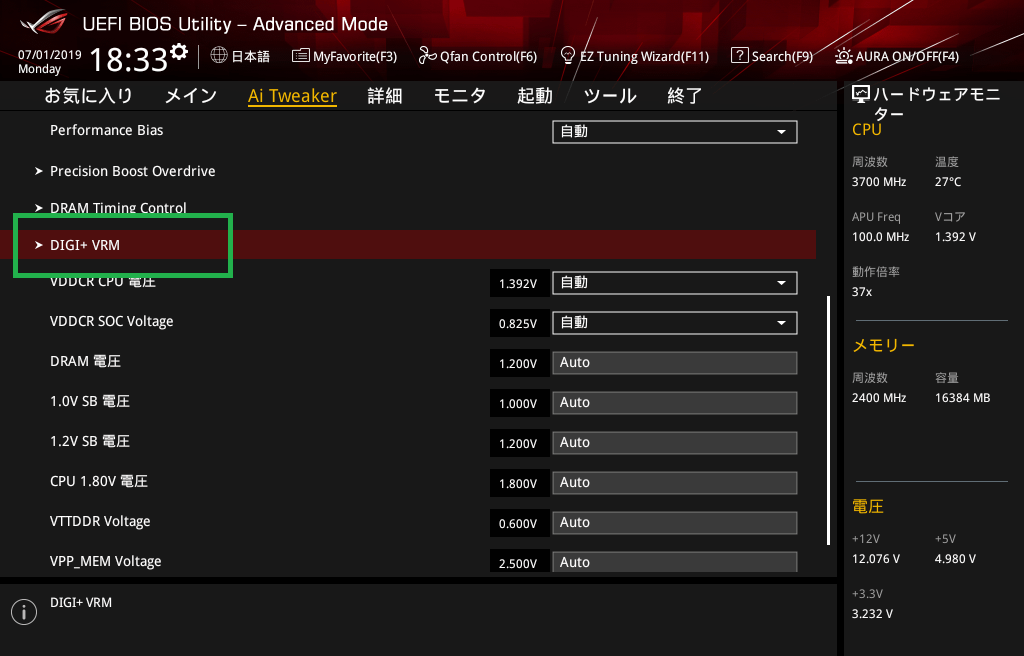Image resolution: width=1024 pixels, height=656 pixels.
Task: Switch to the モニタ tab
Action: click(459, 96)
